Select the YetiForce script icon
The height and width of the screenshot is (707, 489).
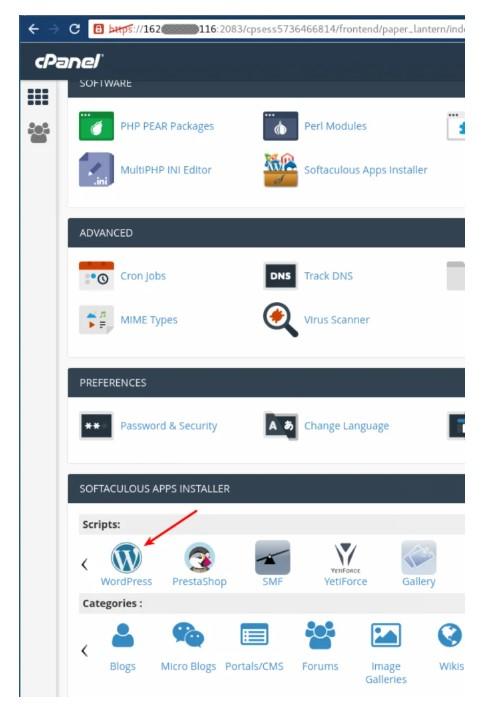coord(346,557)
